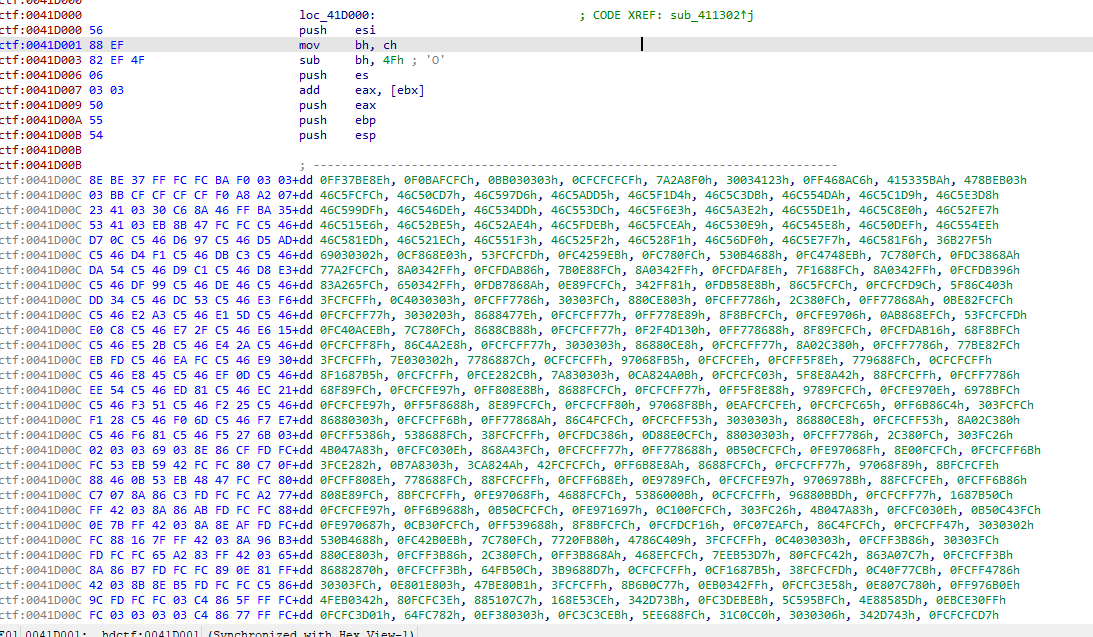The height and width of the screenshot is (637, 1093).
Task: Select the loc_41D000 label
Action: [x=336, y=16]
